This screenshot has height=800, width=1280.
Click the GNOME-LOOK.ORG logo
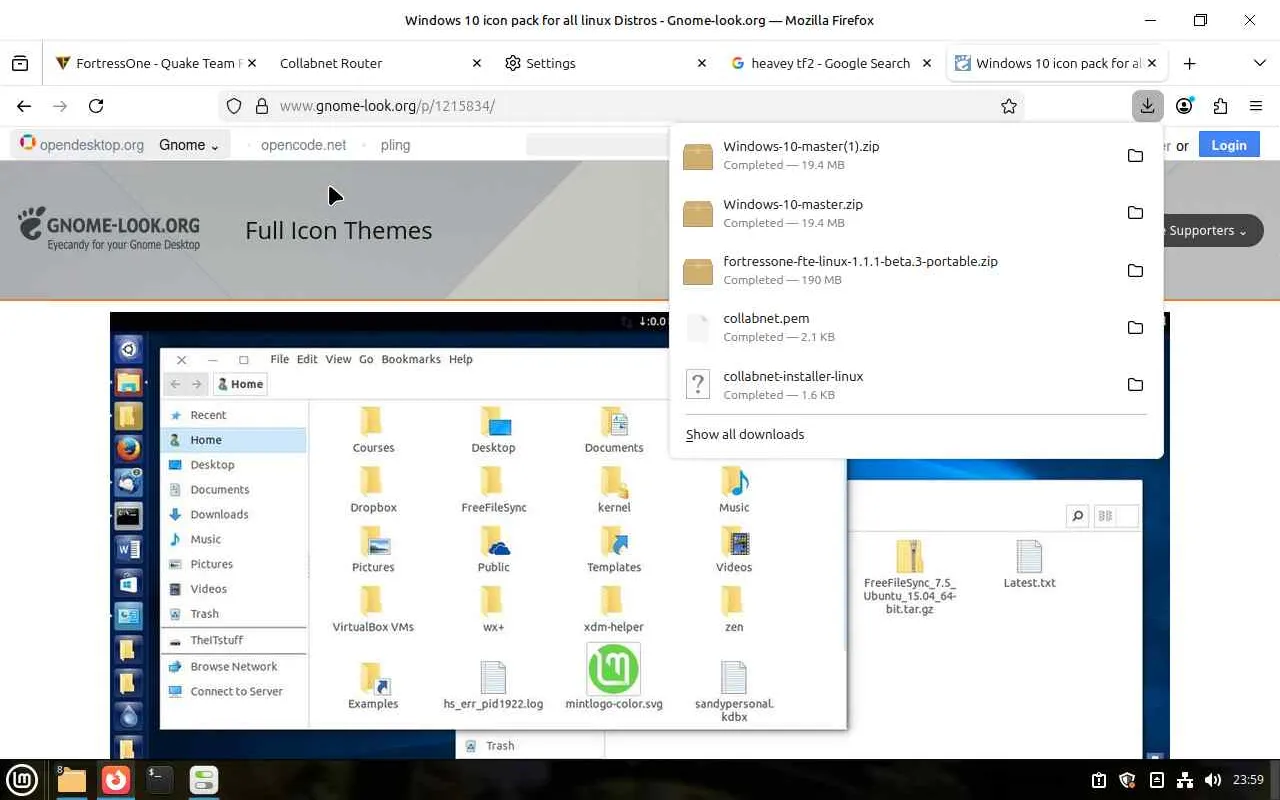pyautogui.click(x=109, y=229)
